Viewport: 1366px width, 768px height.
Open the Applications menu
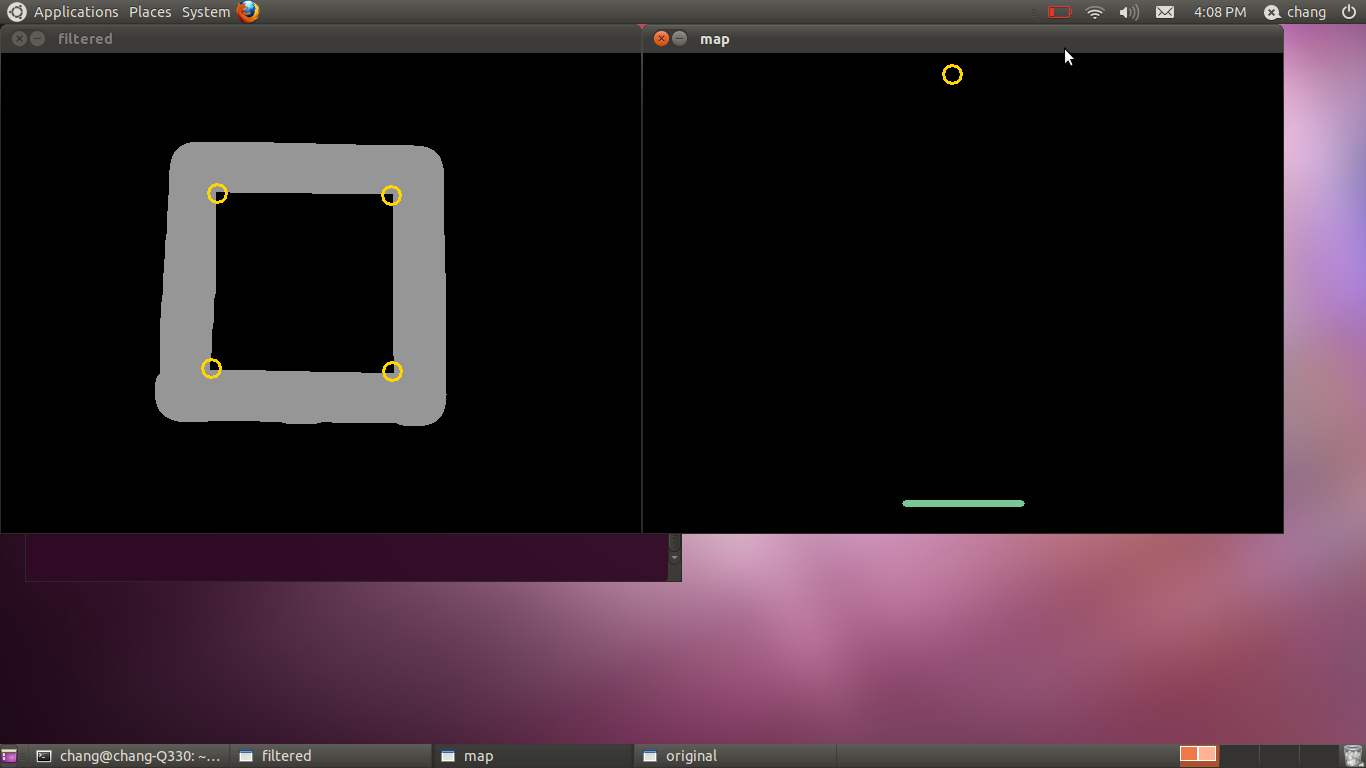pos(75,12)
